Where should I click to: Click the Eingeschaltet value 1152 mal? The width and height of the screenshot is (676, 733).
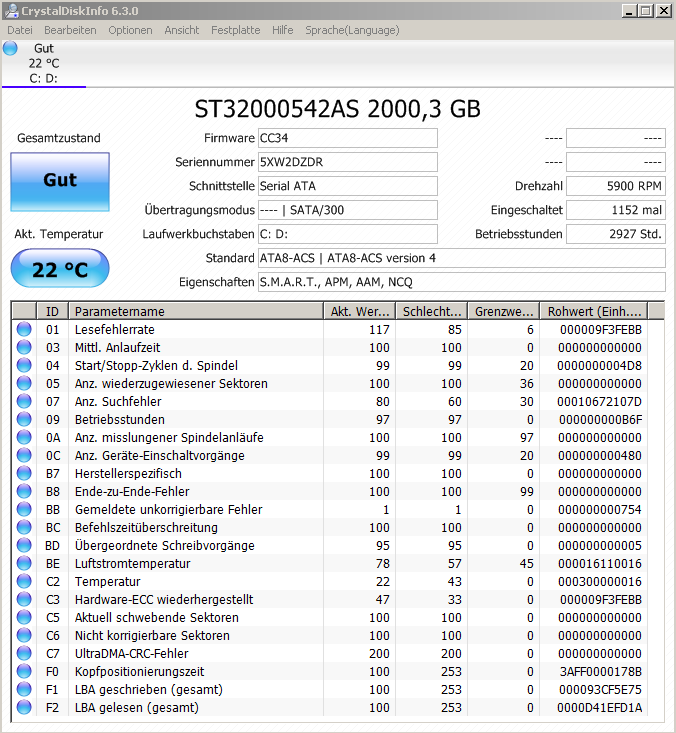coord(616,210)
